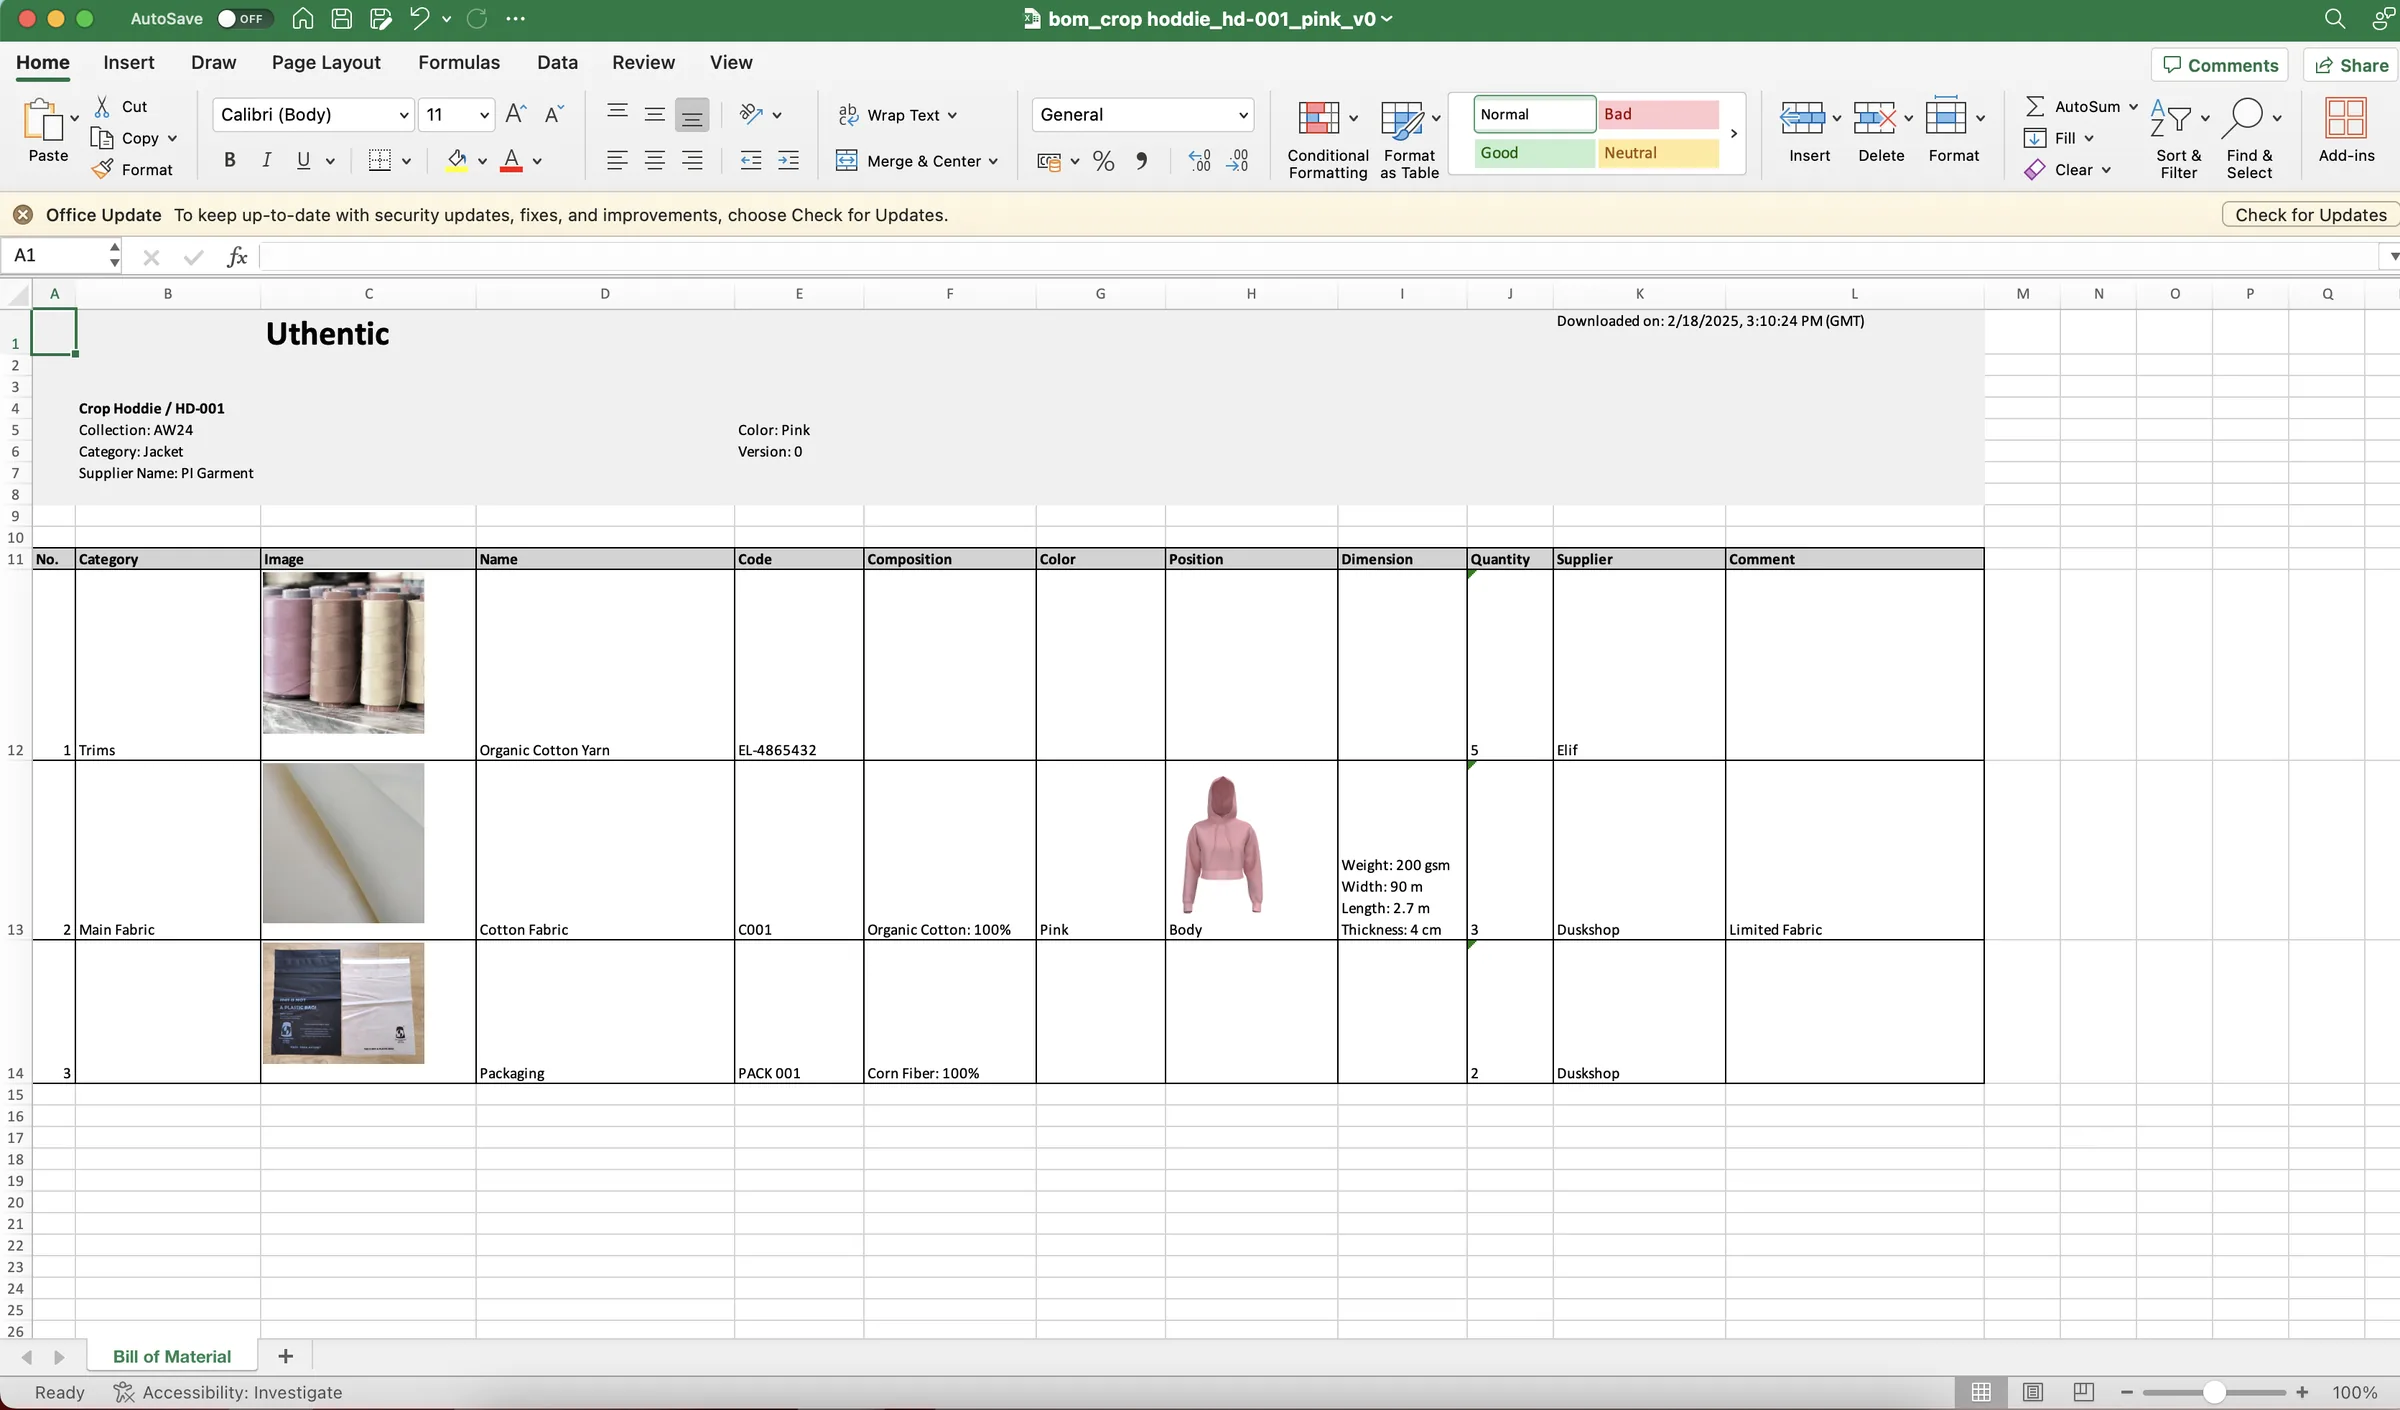Click the Increase Indent icon
This screenshot has height=1410, width=2400.
788,160
